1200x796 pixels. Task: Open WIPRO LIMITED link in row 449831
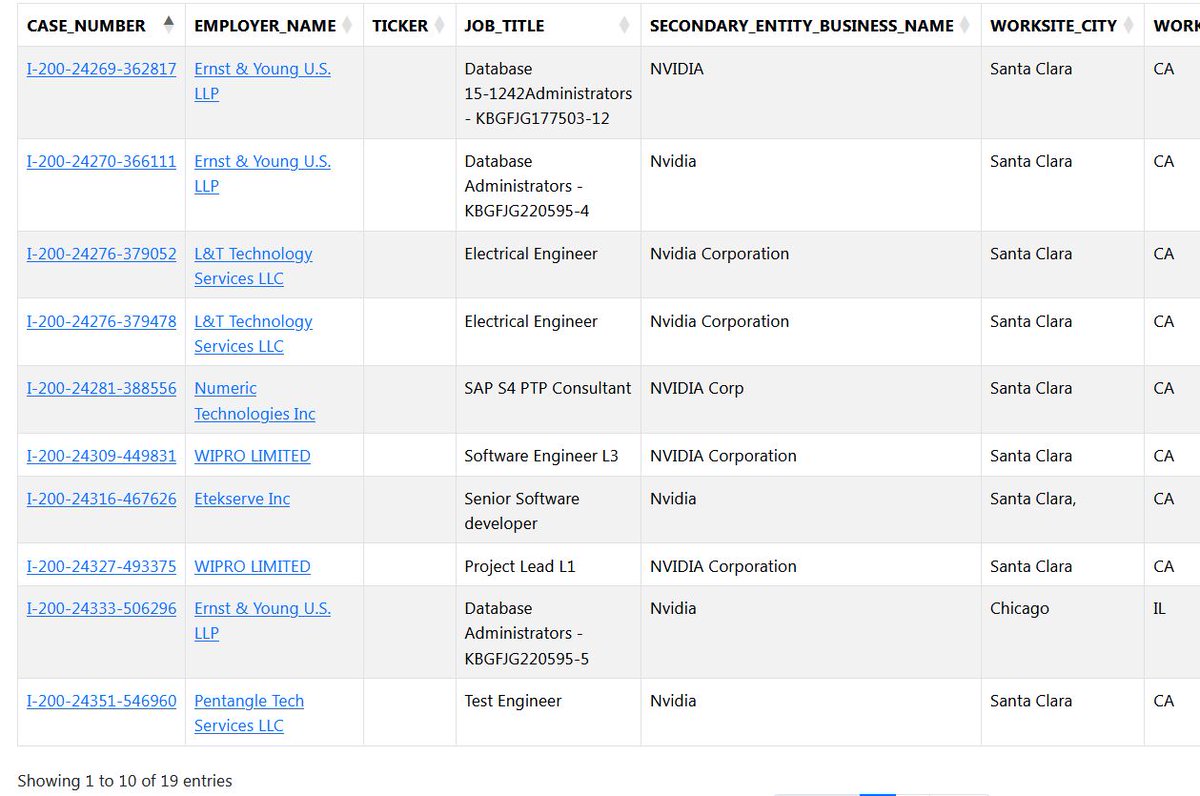252,456
